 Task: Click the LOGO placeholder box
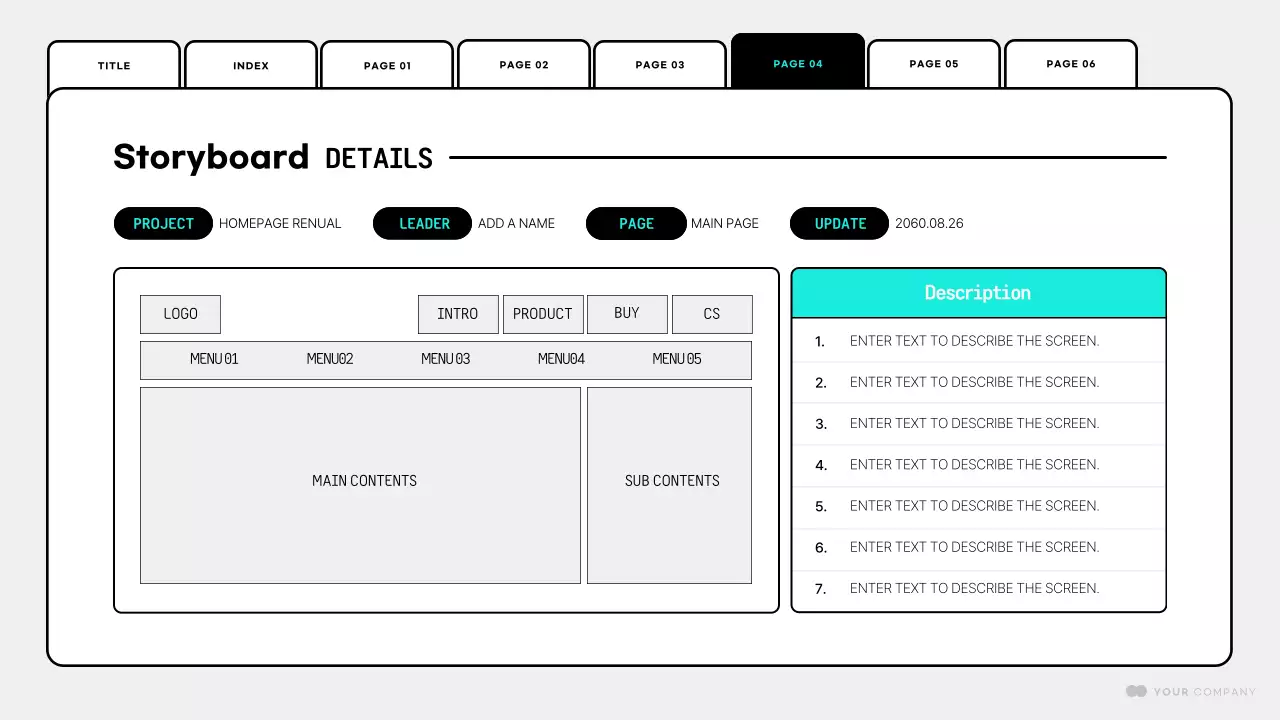[x=180, y=314]
